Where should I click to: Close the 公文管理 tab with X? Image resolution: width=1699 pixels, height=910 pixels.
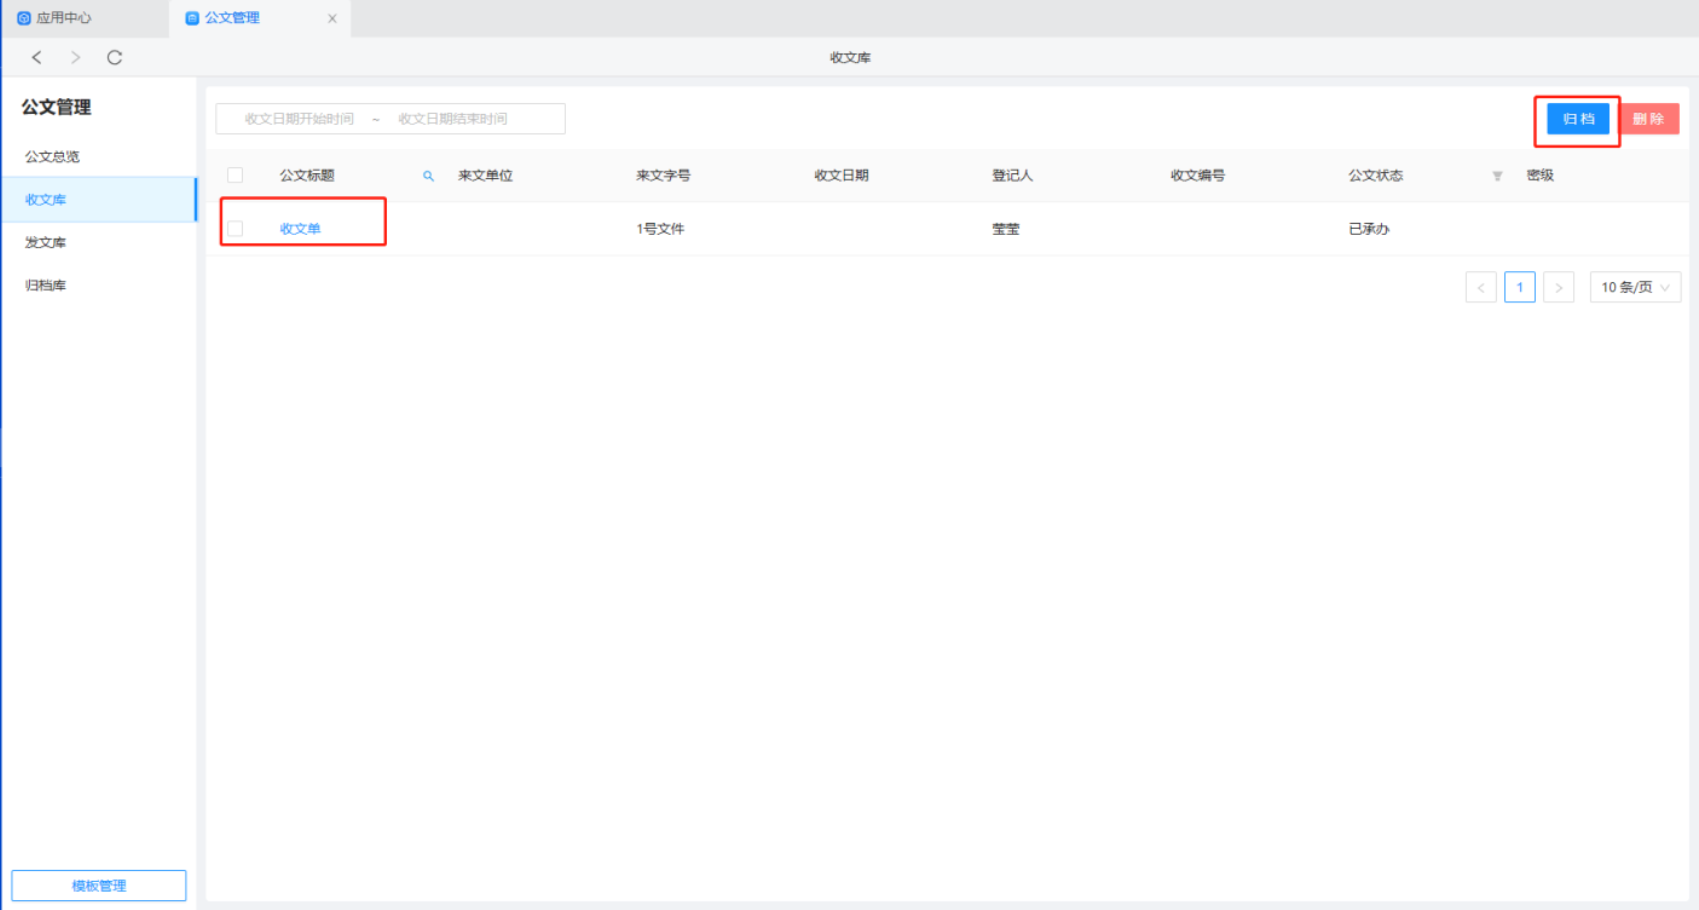click(332, 18)
